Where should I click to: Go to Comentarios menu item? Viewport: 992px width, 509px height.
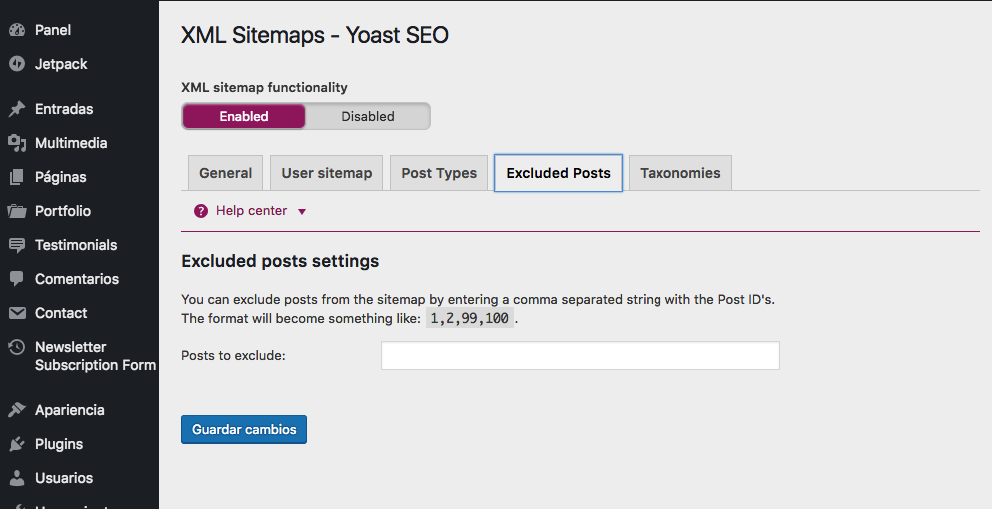tap(79, 279)
